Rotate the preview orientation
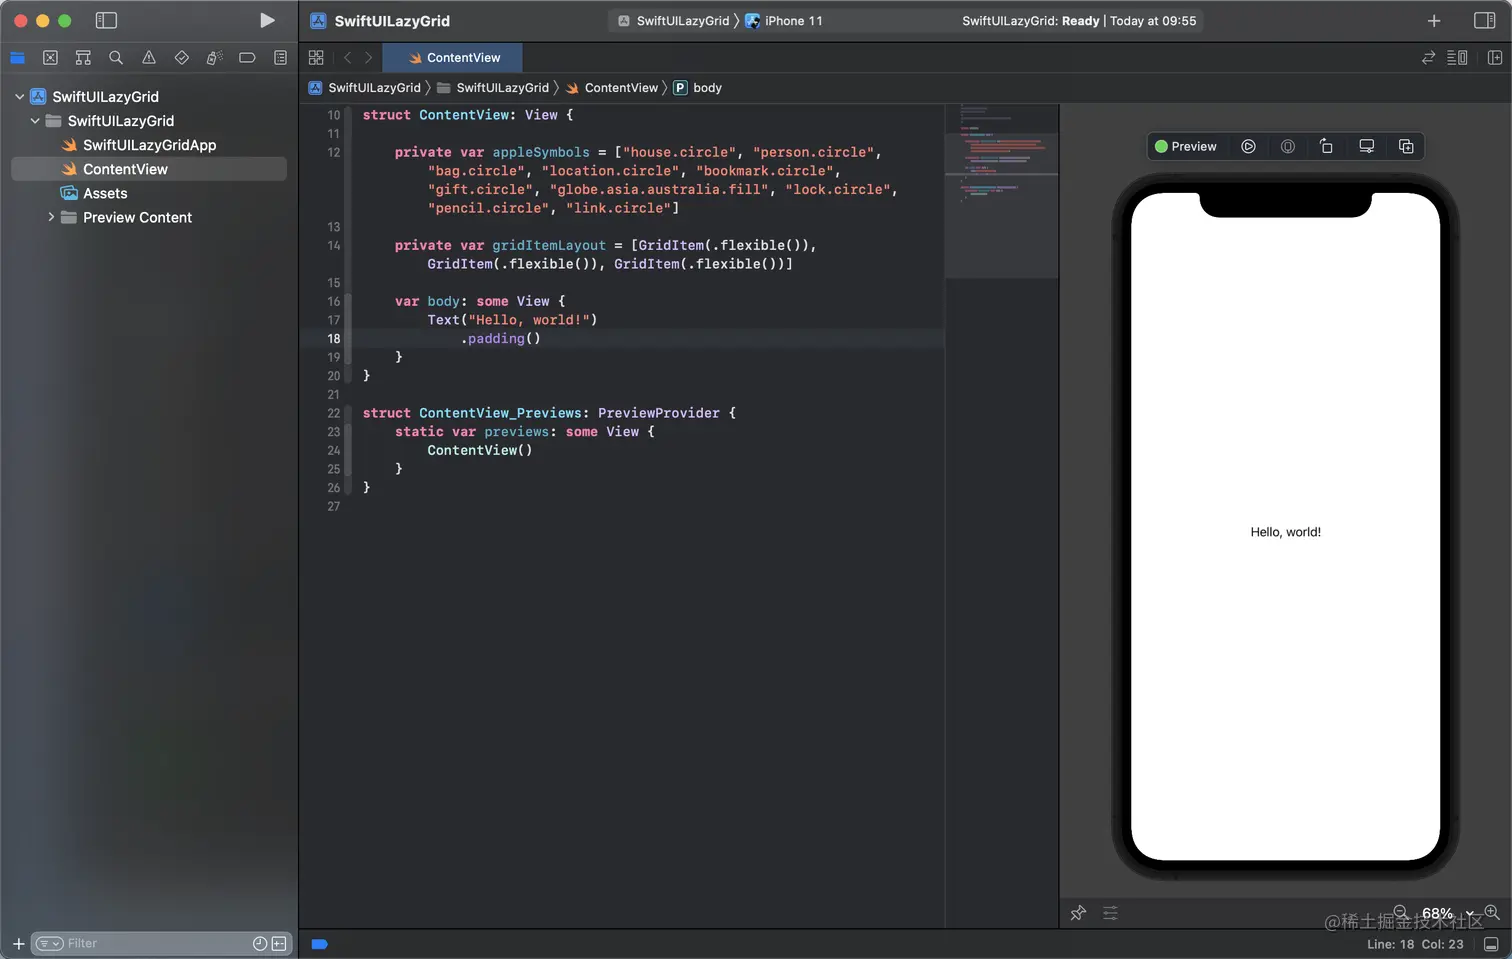Image resolution: width=1512 pixels, height=959 pixels. pos(1326,146)
